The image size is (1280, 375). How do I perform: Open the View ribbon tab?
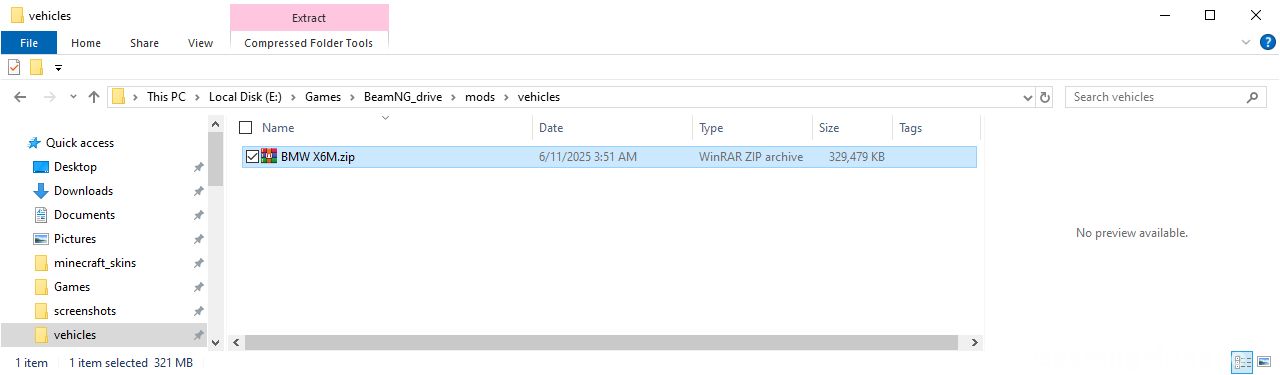click(x=200, y=43)
